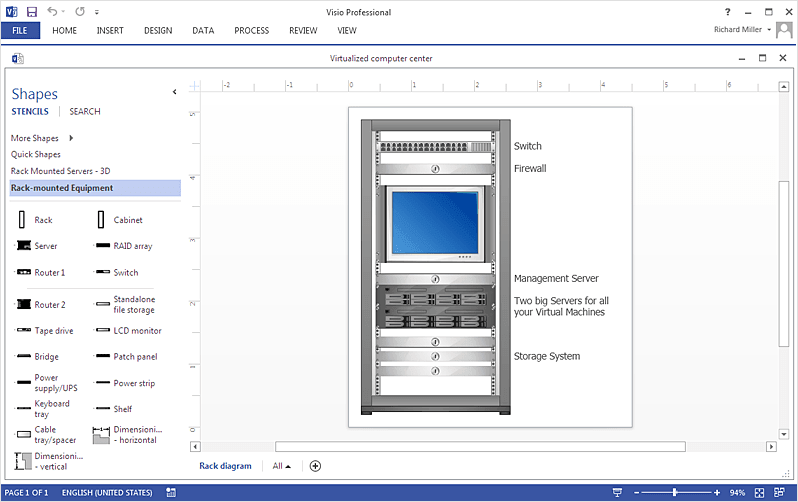Open the All pages dropdown
Image resolution: width=798 pixels, height=502 pixels.
[281, 466]
